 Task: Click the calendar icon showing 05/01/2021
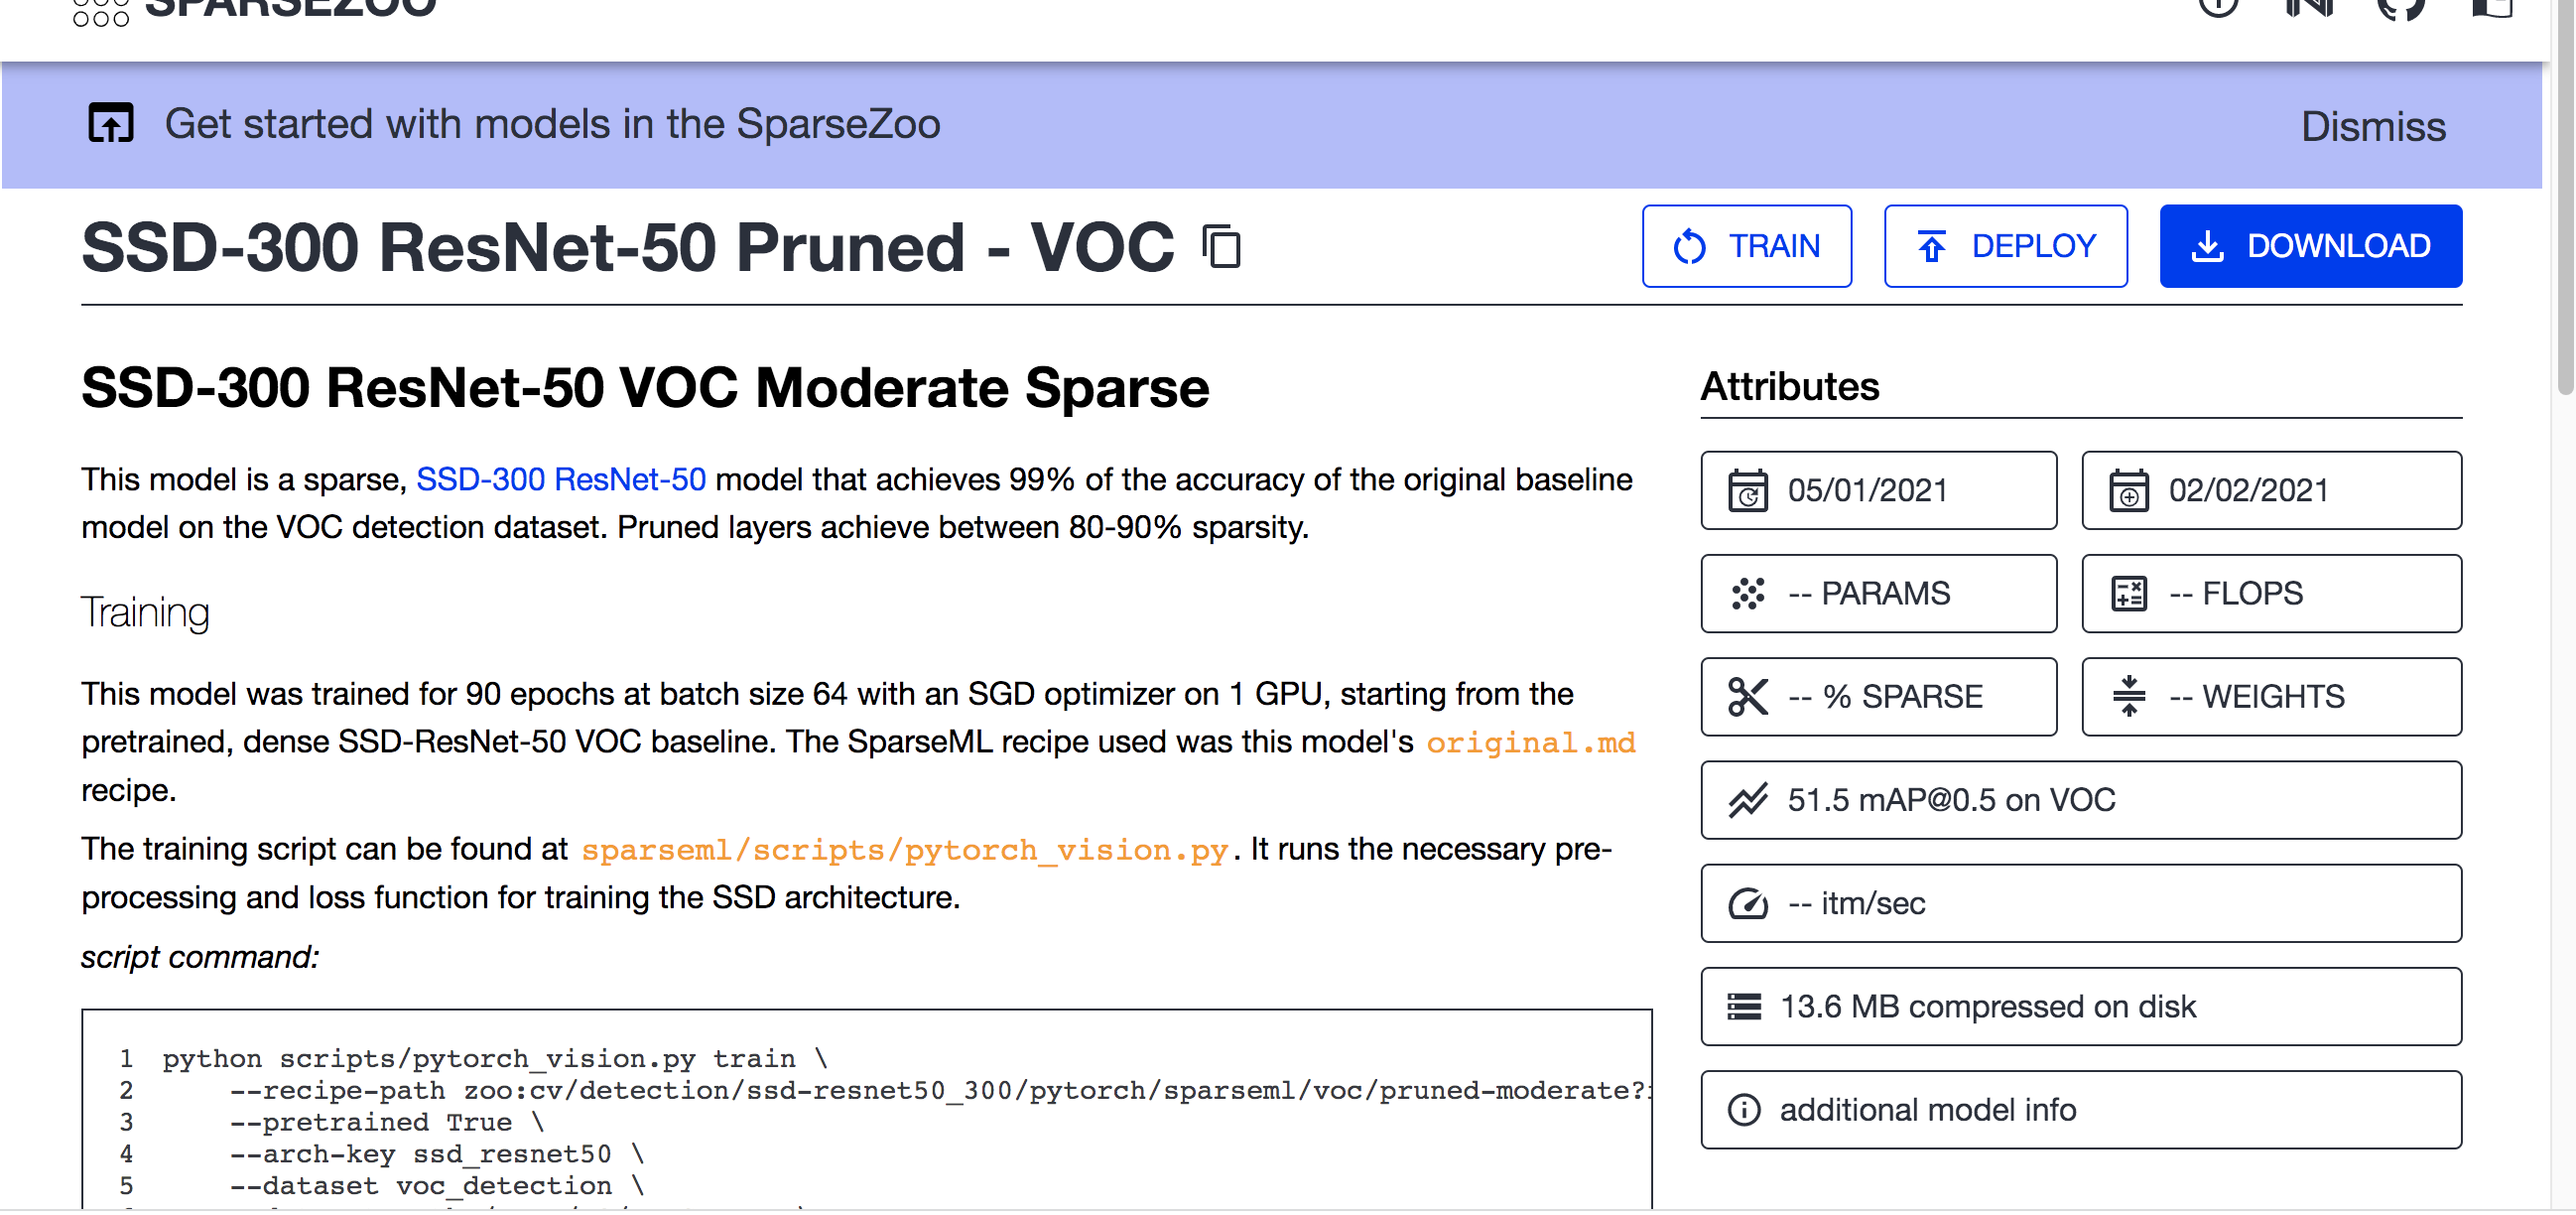pos(1748,490)
